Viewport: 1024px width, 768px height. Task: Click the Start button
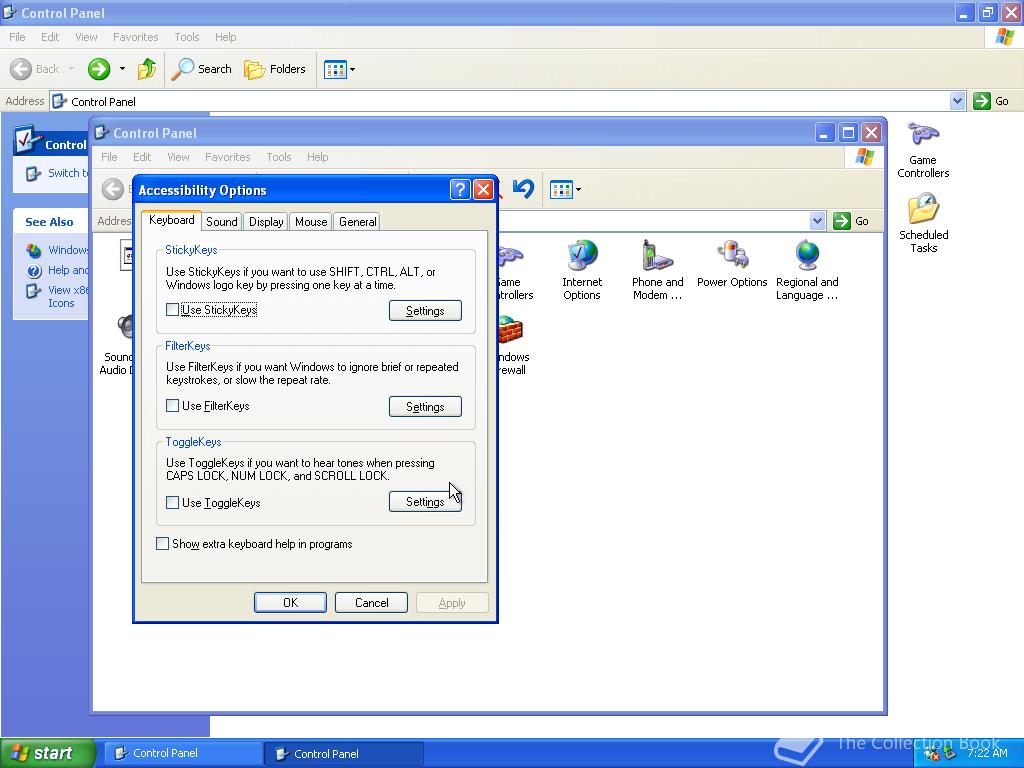pyautogui.click(x=47, y=753)
